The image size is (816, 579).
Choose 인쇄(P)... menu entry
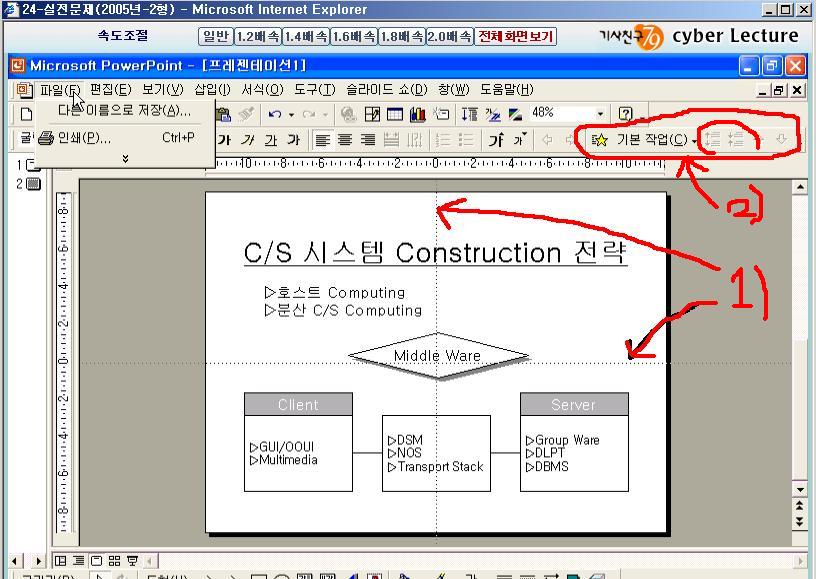[x=125, y=138]
